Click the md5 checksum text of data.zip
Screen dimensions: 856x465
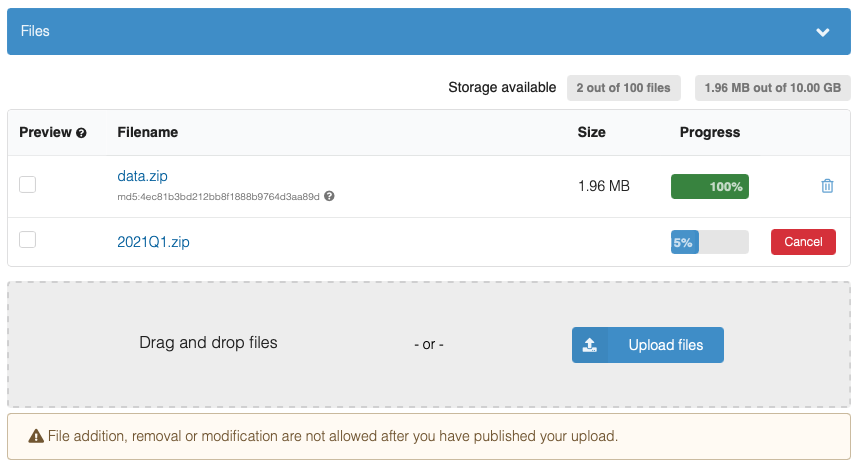[x=218, y=197]
